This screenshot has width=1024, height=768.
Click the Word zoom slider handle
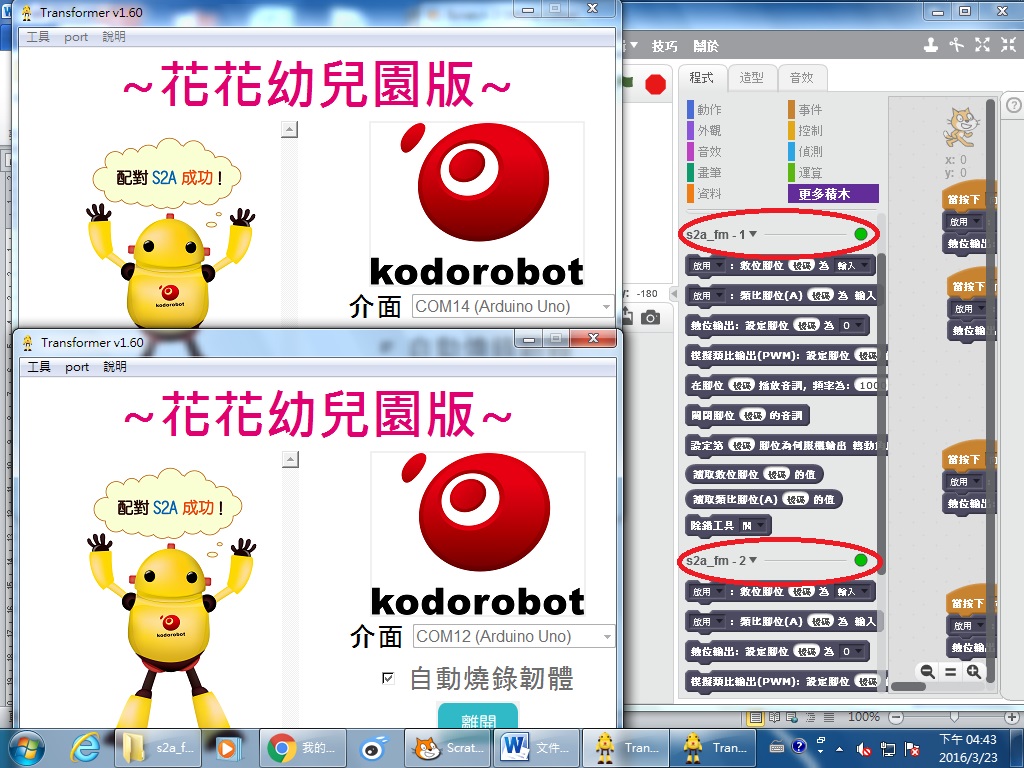[x=954, y=717]
